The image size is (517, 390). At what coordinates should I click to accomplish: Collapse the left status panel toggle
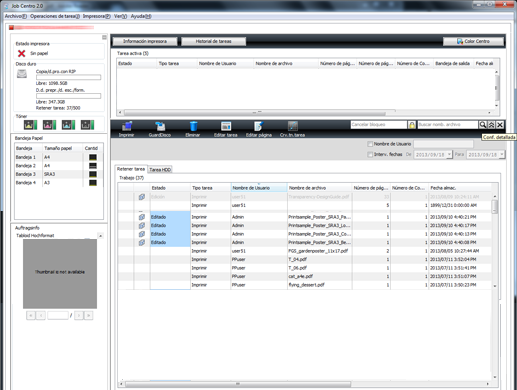click(104, 37)
